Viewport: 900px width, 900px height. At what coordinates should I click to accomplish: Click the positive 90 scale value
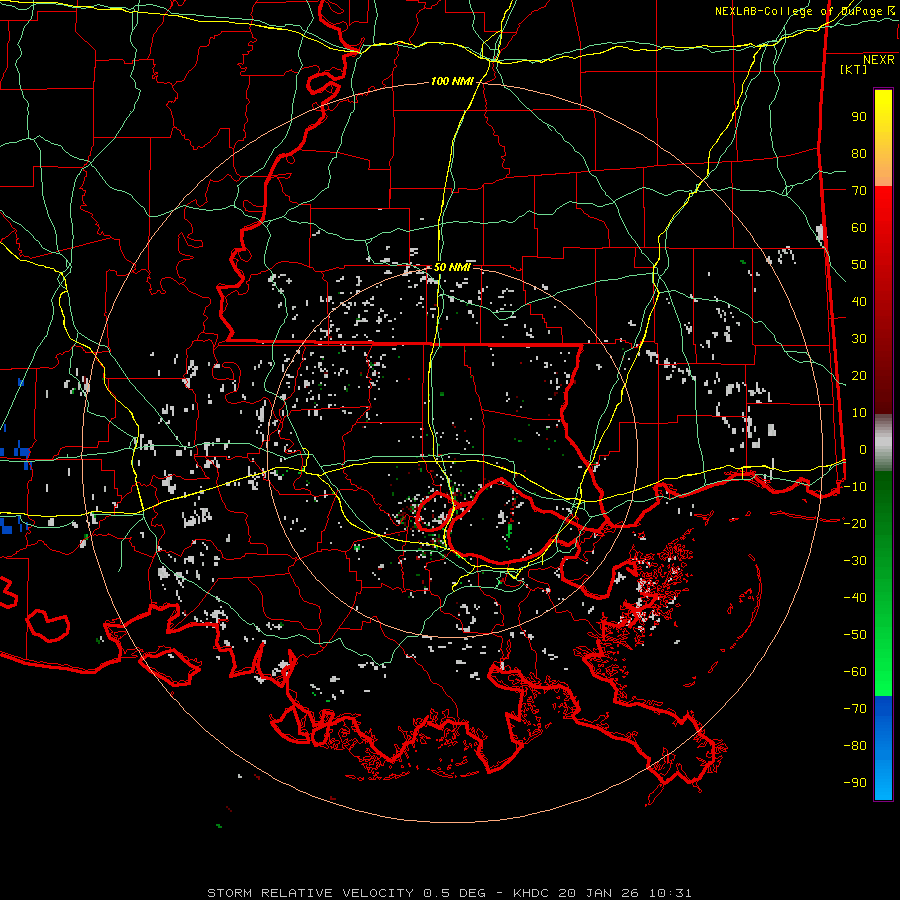pos(859,117)
